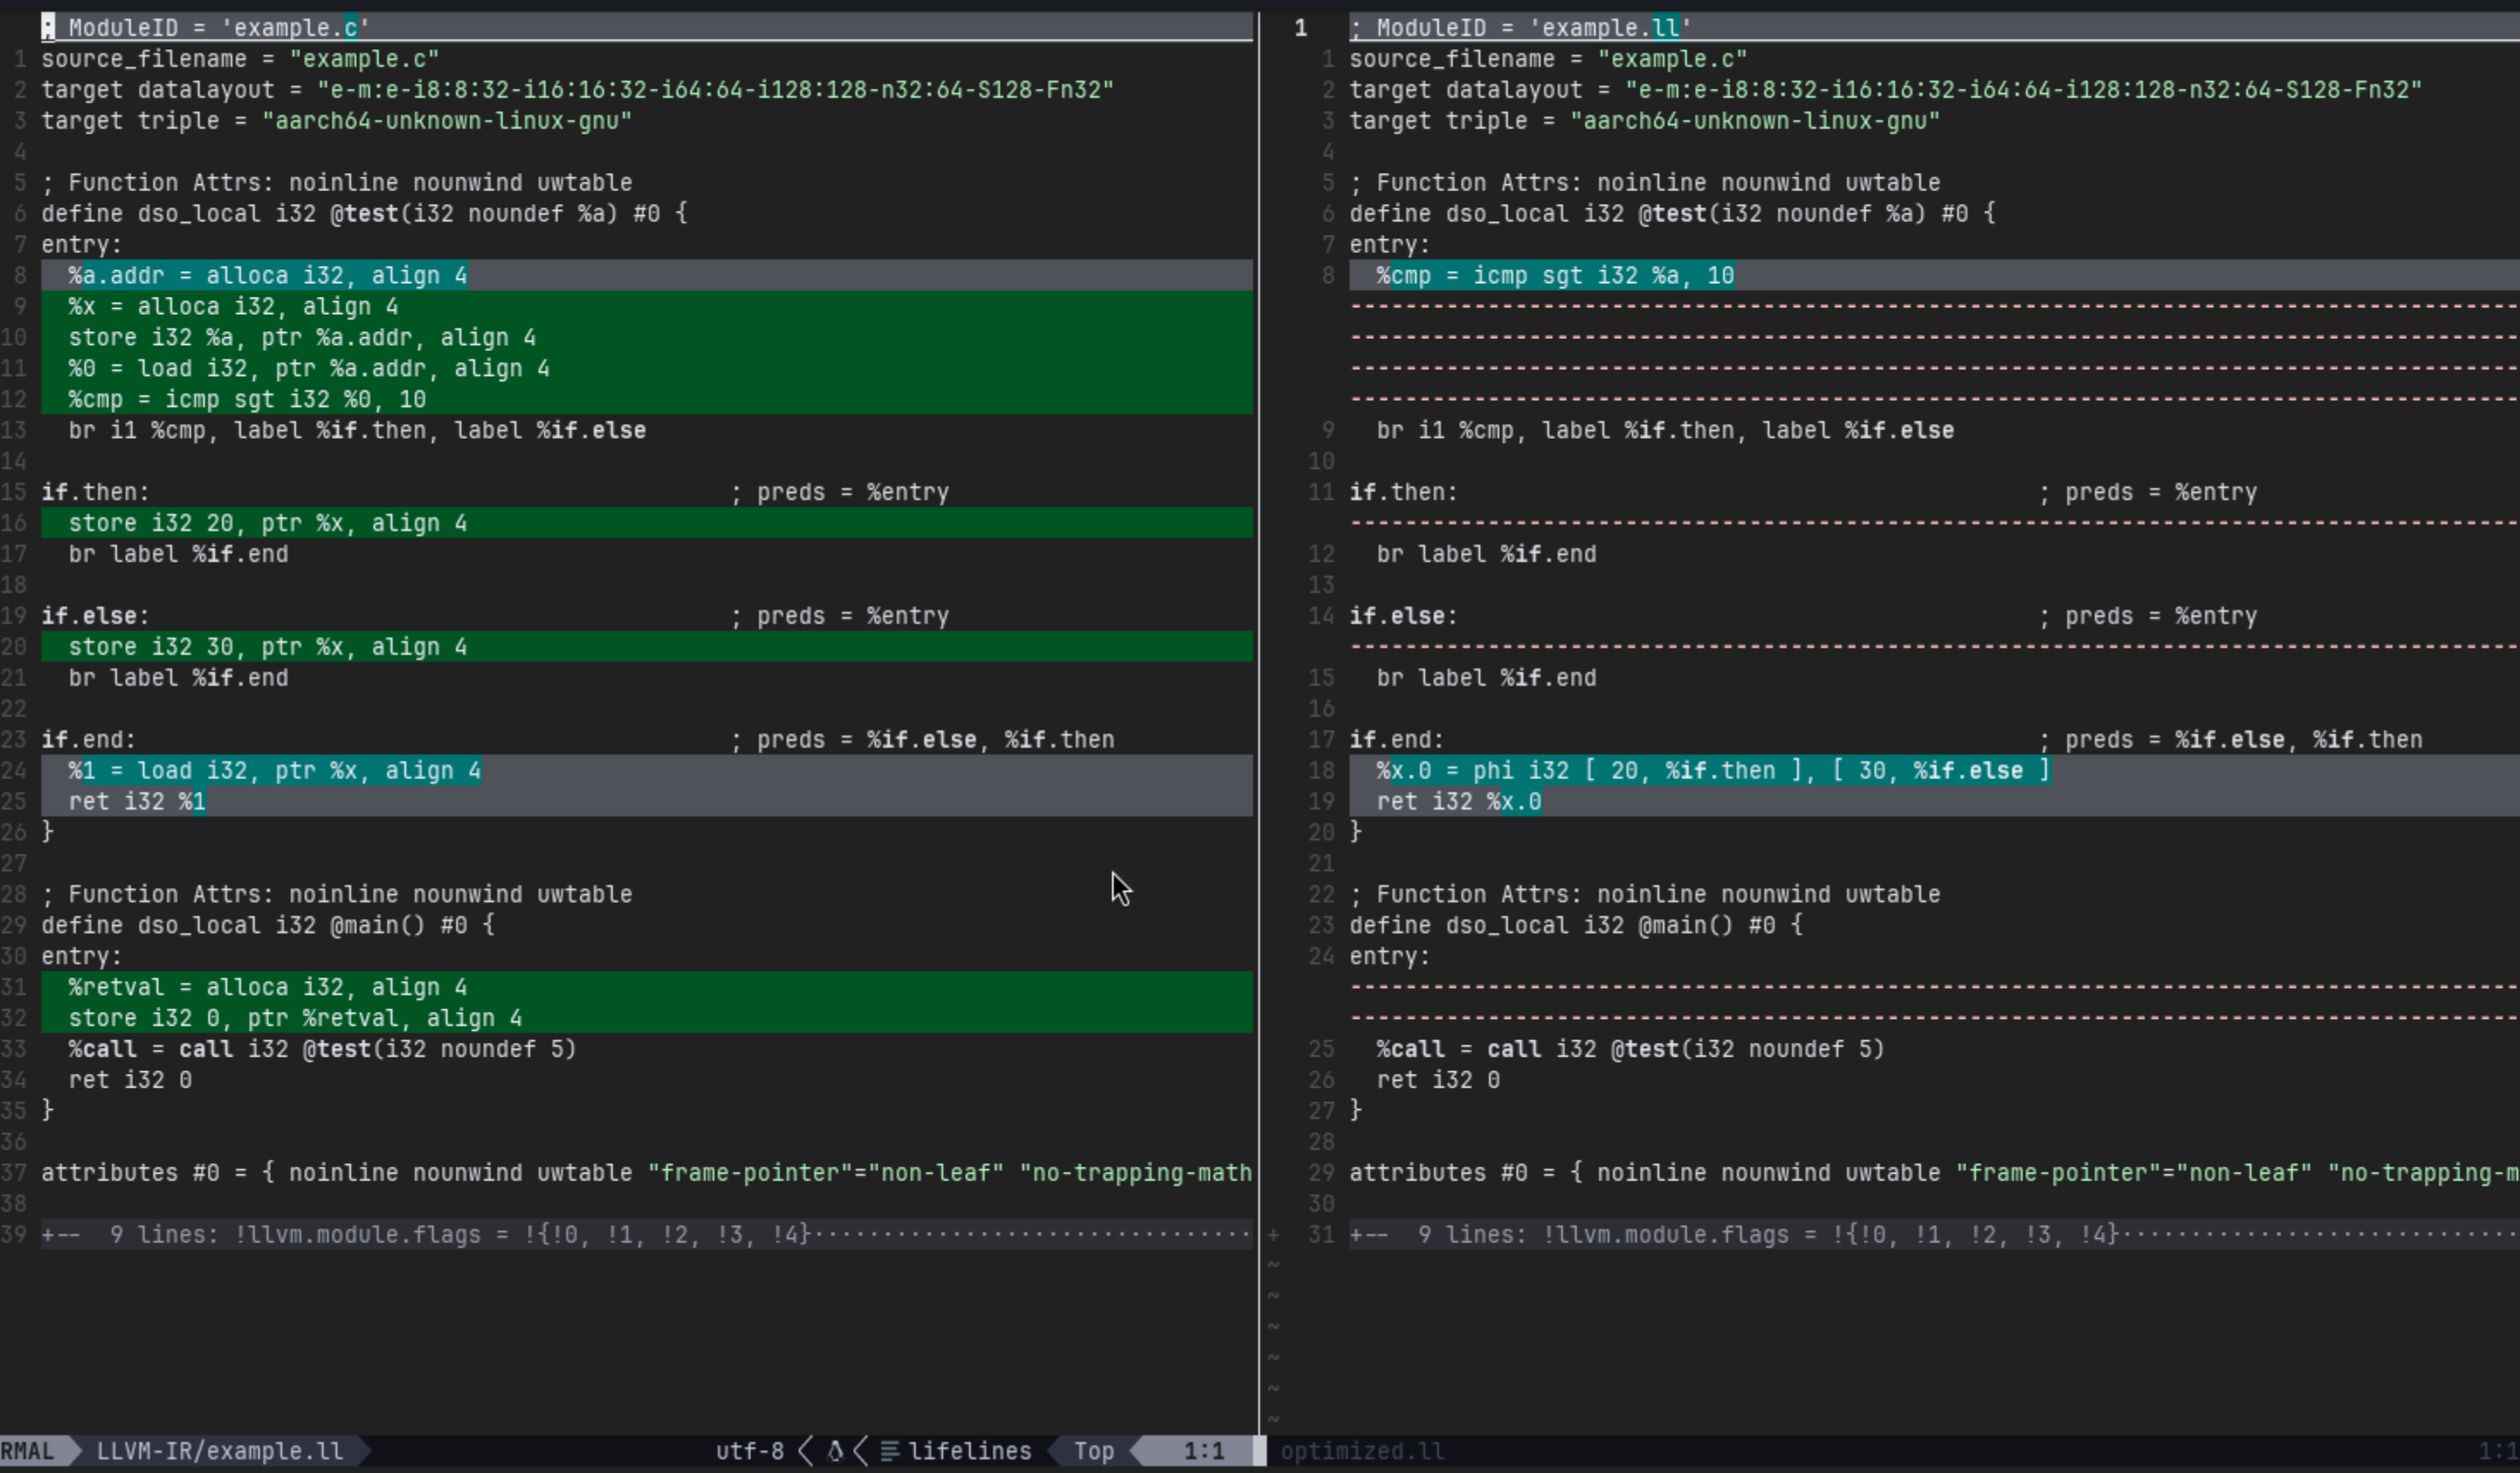Click the Linux penguin fileformat icon
This screenshot has width=2520, height=1473.
tap(835, 1451)
